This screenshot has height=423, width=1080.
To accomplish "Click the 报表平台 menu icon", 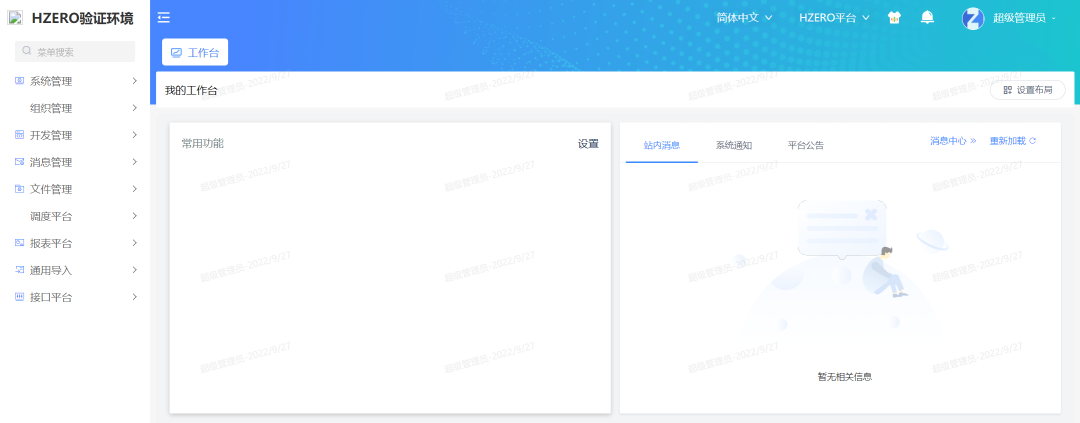I will 19,243.
